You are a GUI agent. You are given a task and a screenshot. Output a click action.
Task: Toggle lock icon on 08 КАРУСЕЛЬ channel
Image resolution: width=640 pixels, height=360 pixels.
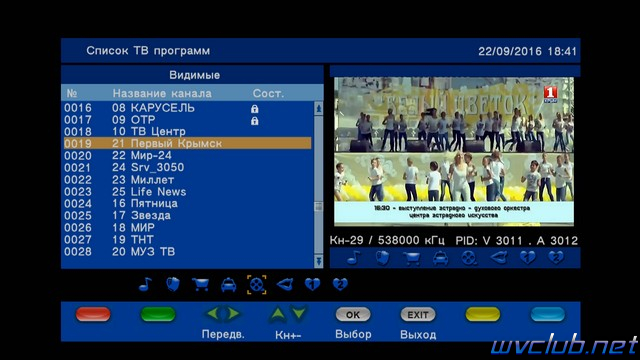(255, 109)
